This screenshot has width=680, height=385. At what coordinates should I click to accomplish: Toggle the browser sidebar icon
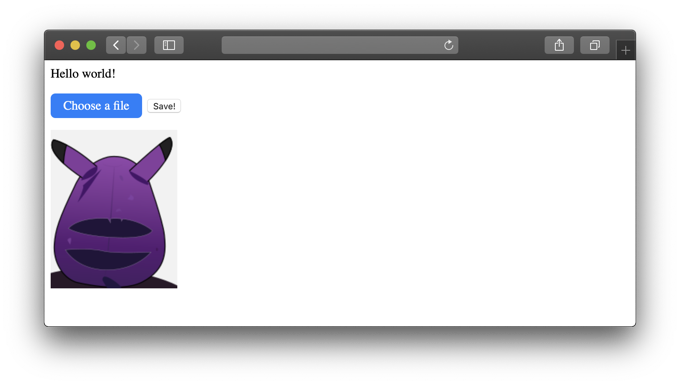tap(169, 45)
